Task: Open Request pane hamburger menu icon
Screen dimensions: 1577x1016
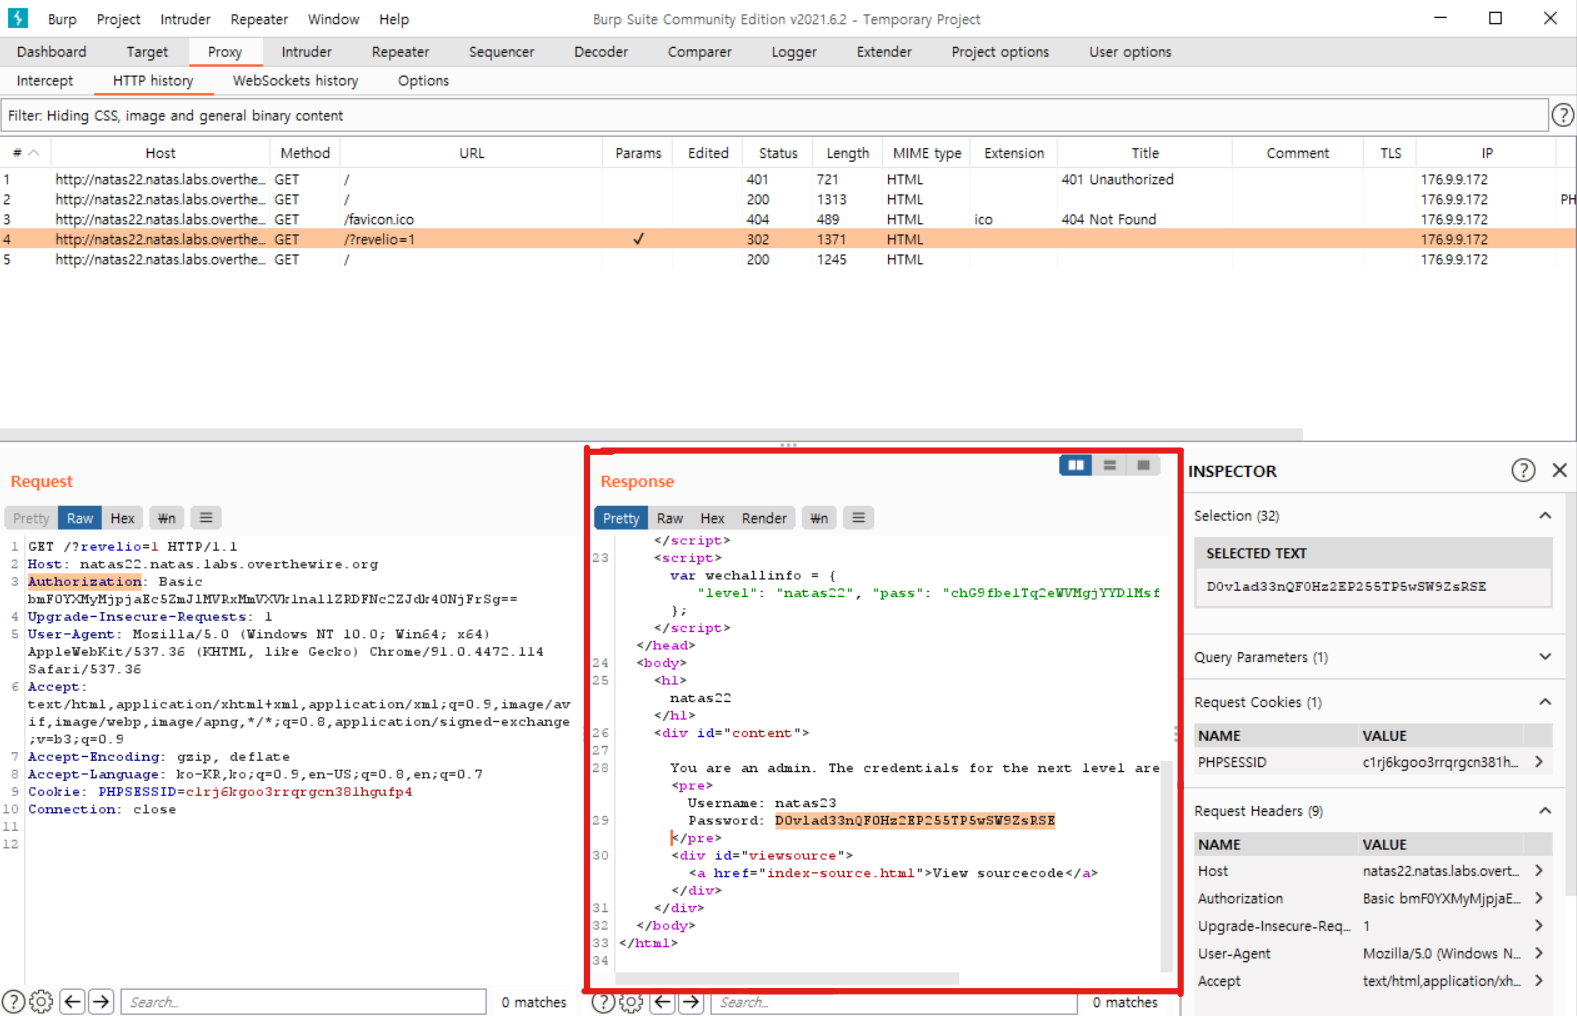Action: tap(206, 518)
